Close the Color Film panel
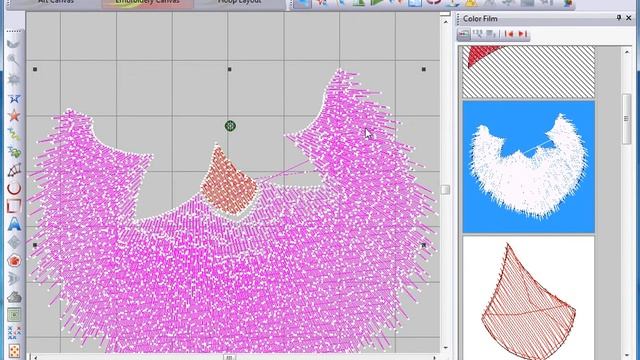This screenshot has height=360, width=640. tap(629, 18)
